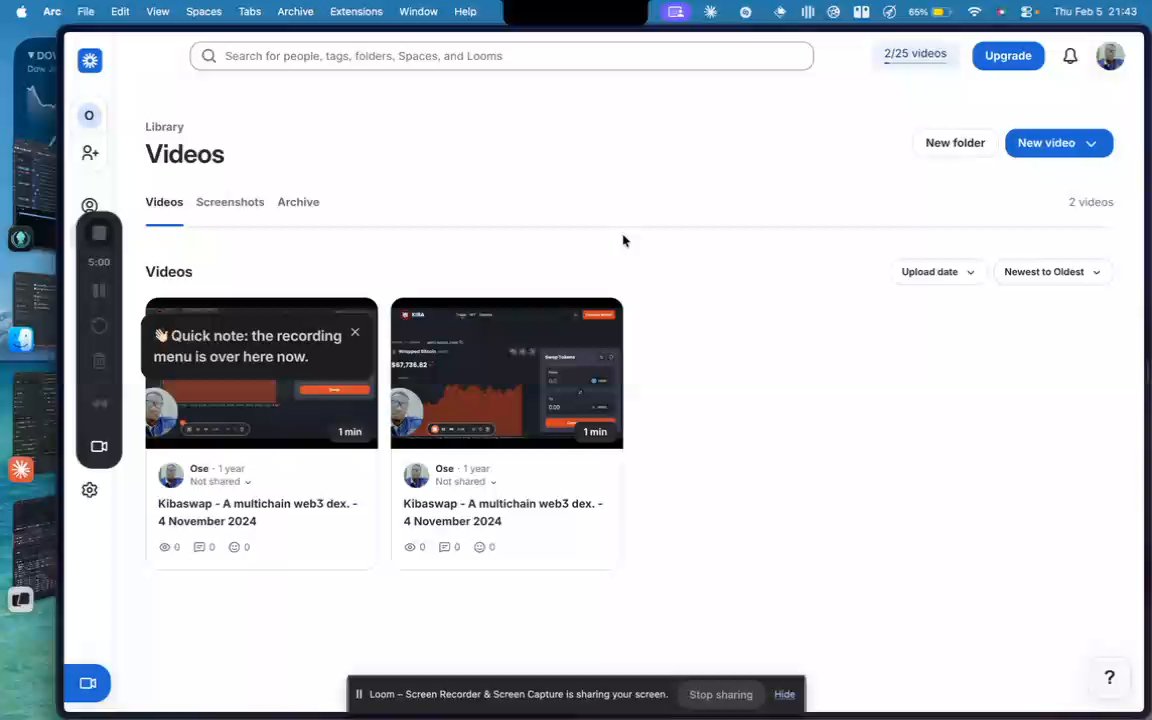Open the Spaces menu
The image size is (1152, 720).
click(x=204, y=12)
